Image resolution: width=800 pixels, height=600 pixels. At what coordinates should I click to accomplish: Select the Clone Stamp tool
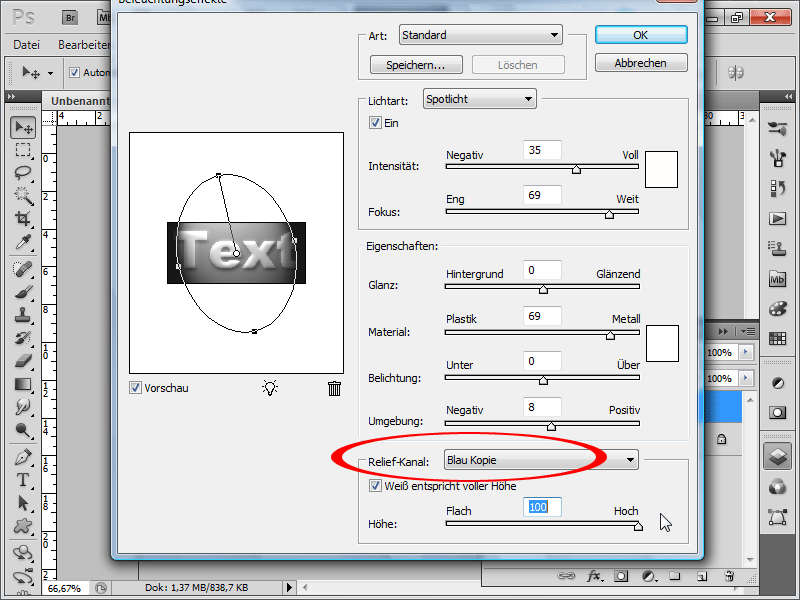23,315
